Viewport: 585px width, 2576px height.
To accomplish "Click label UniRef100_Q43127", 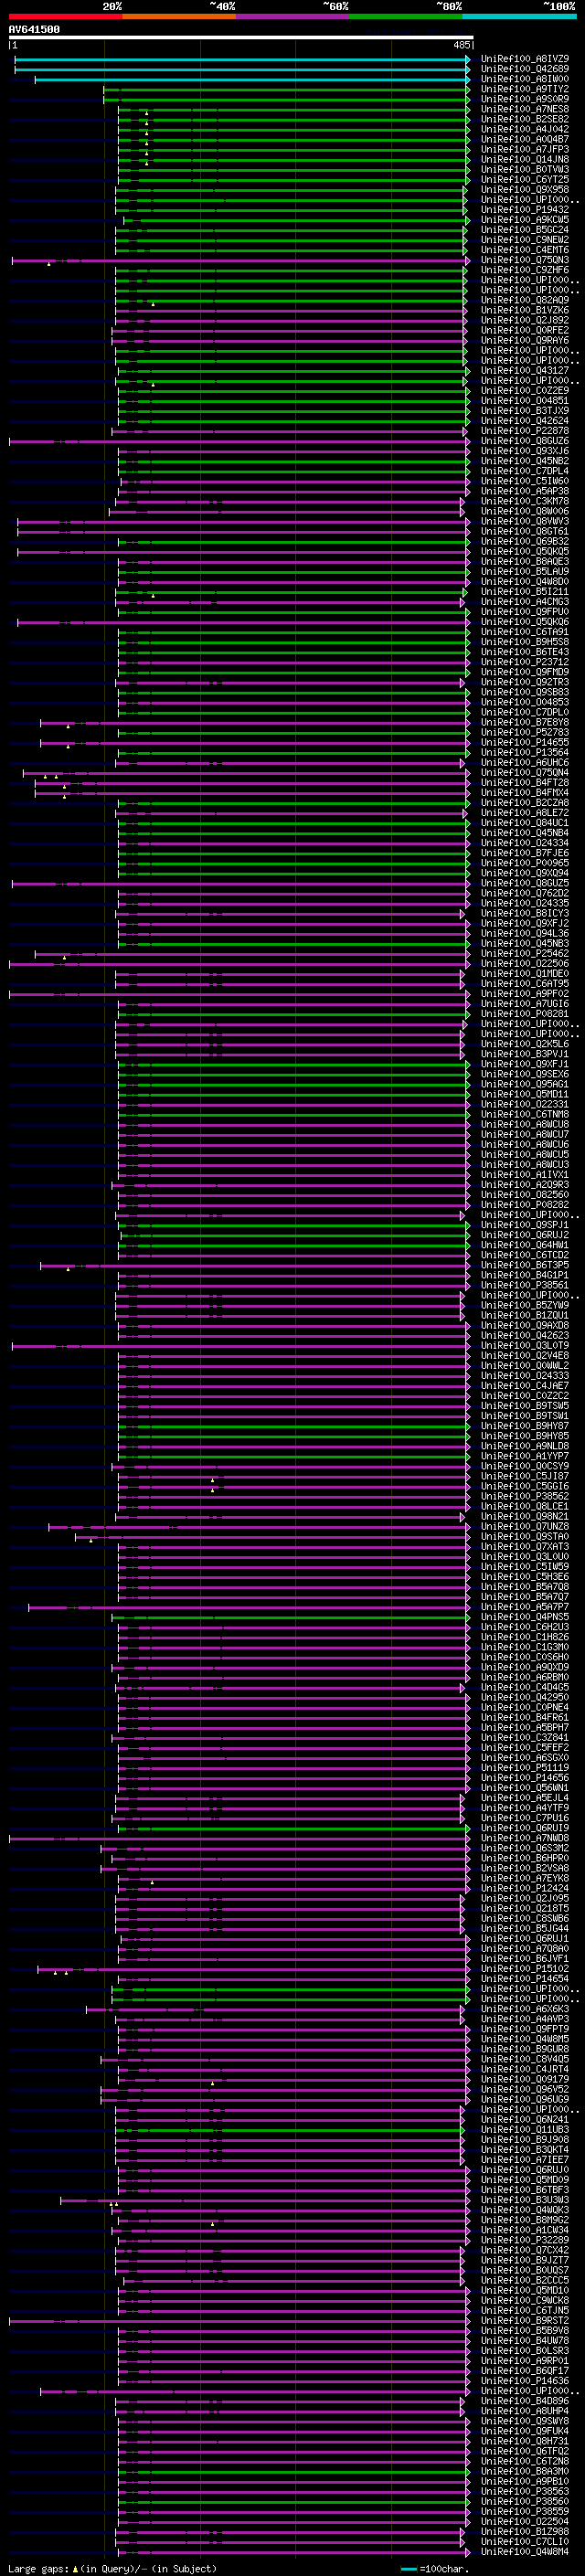I will coord(525,371).
